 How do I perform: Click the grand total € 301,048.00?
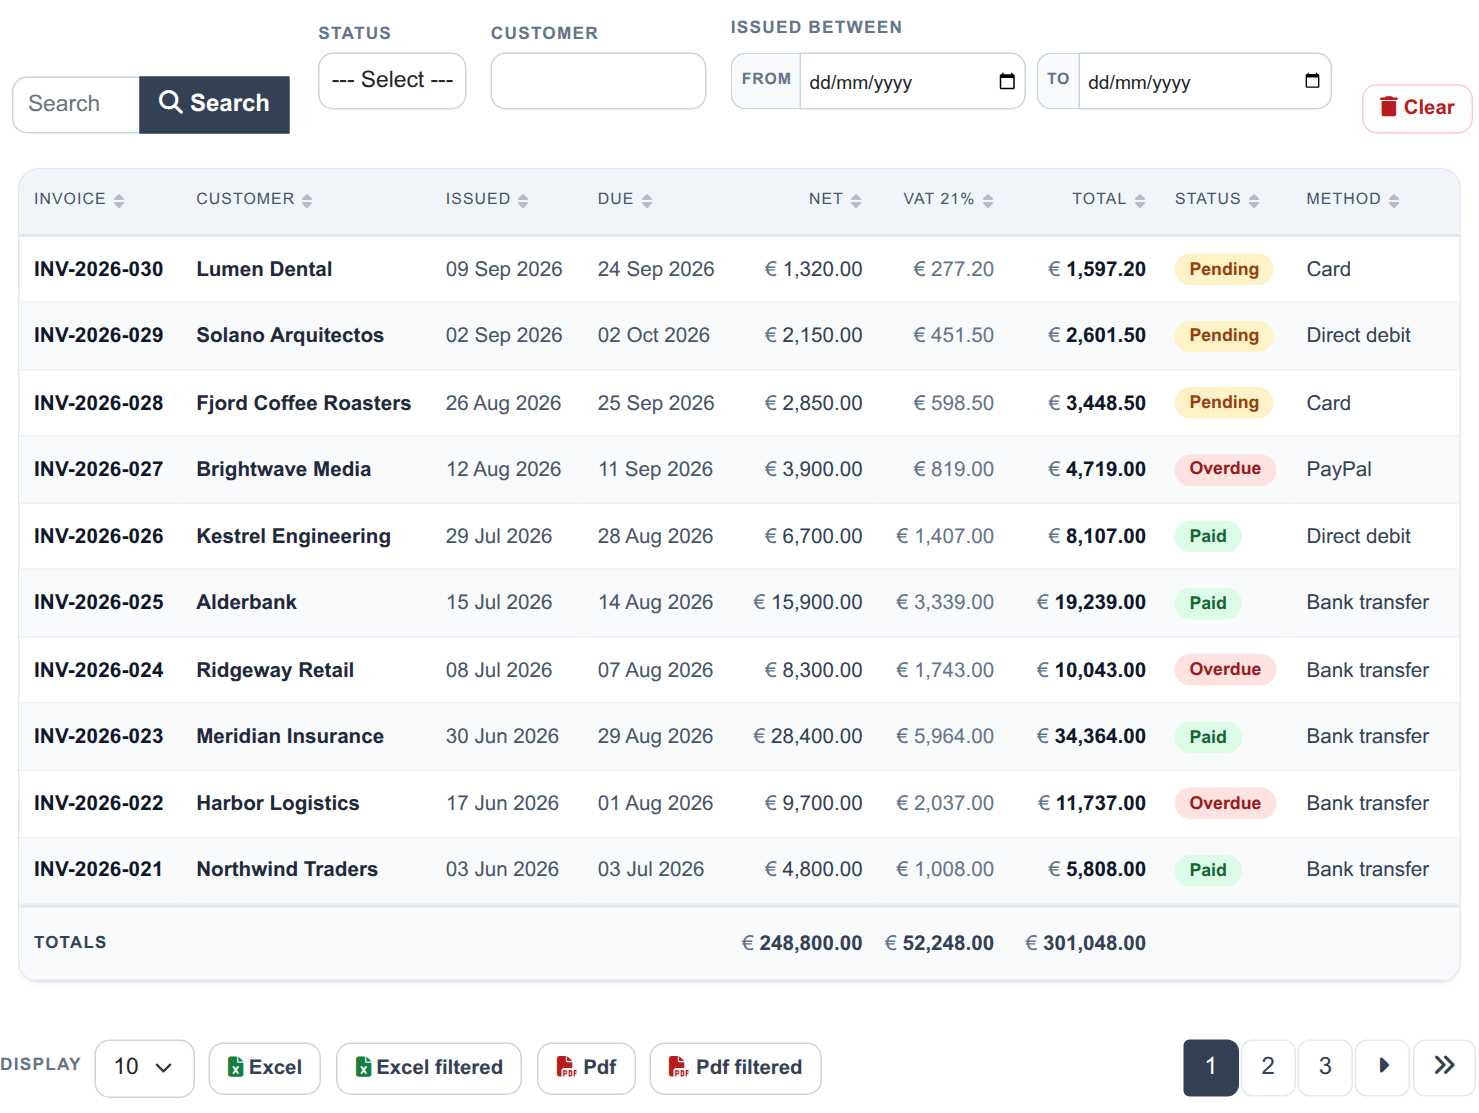point(1085,943)
